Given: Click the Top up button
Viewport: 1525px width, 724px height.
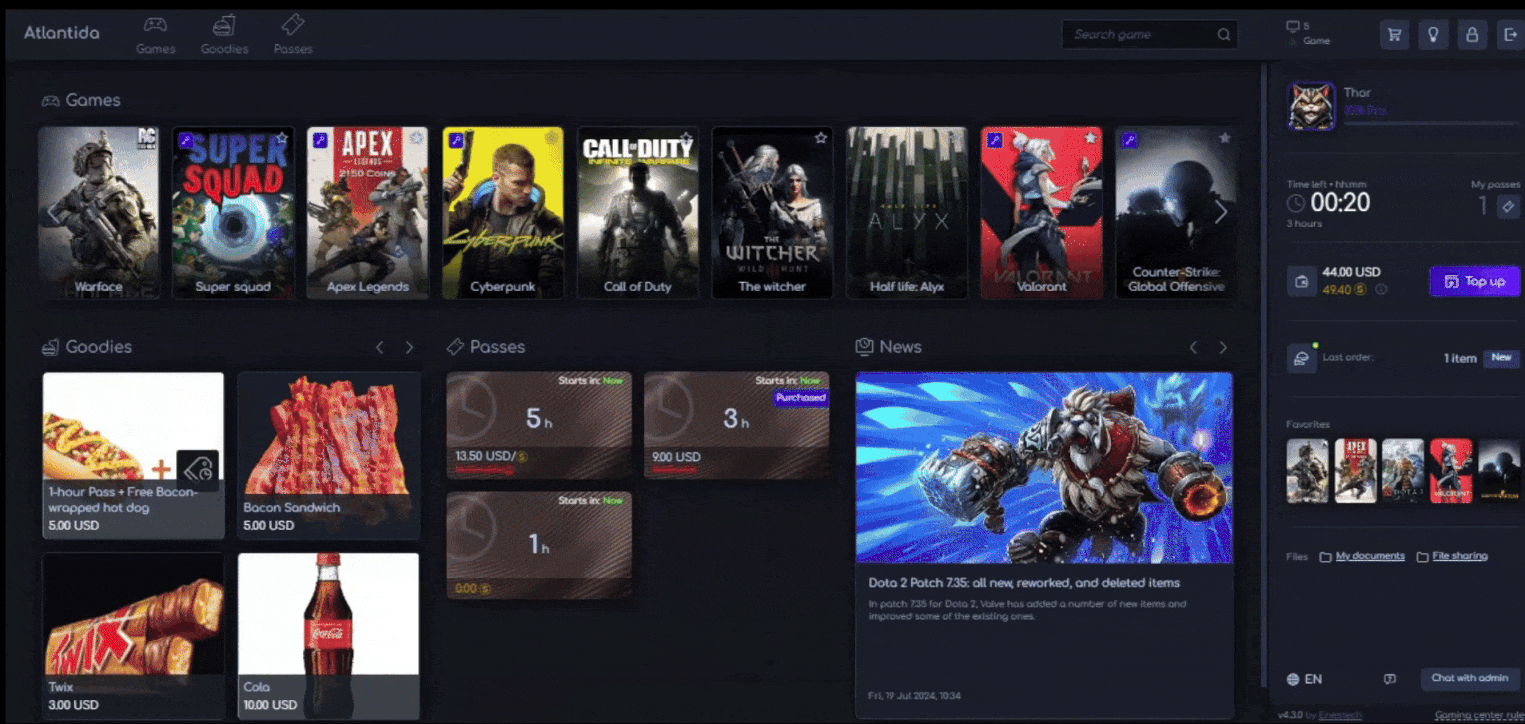Looking at the screenshot, I should click(x=1475, y=281).
